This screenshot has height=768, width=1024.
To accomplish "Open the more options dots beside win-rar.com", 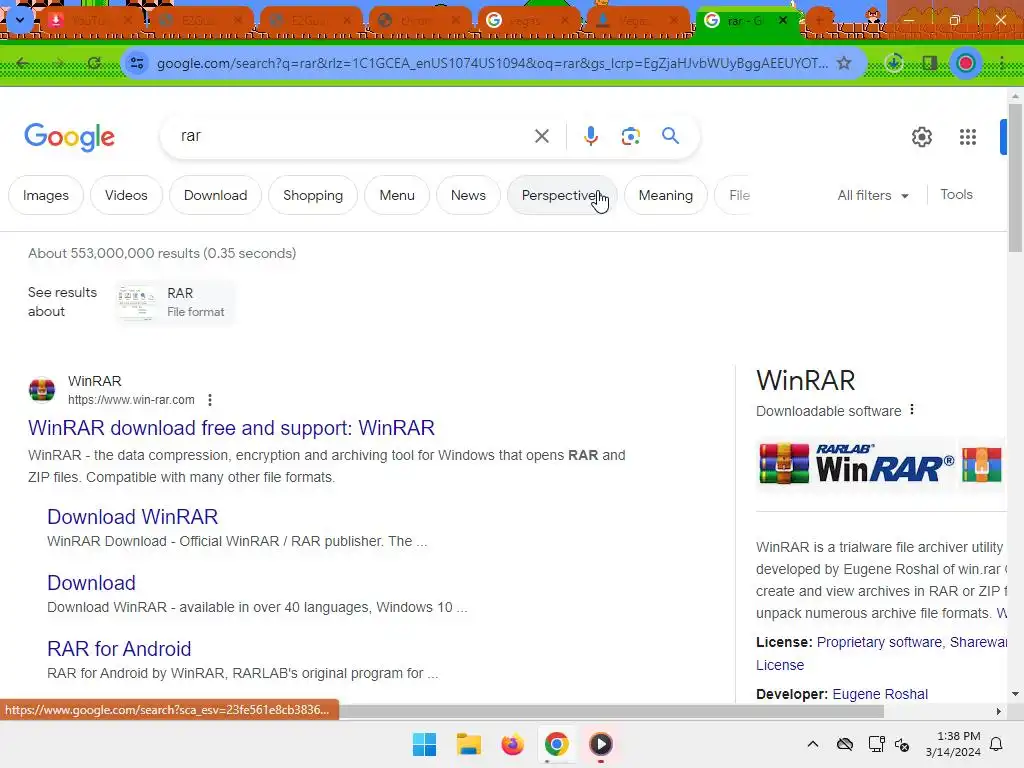I will (x=210, y=400).
